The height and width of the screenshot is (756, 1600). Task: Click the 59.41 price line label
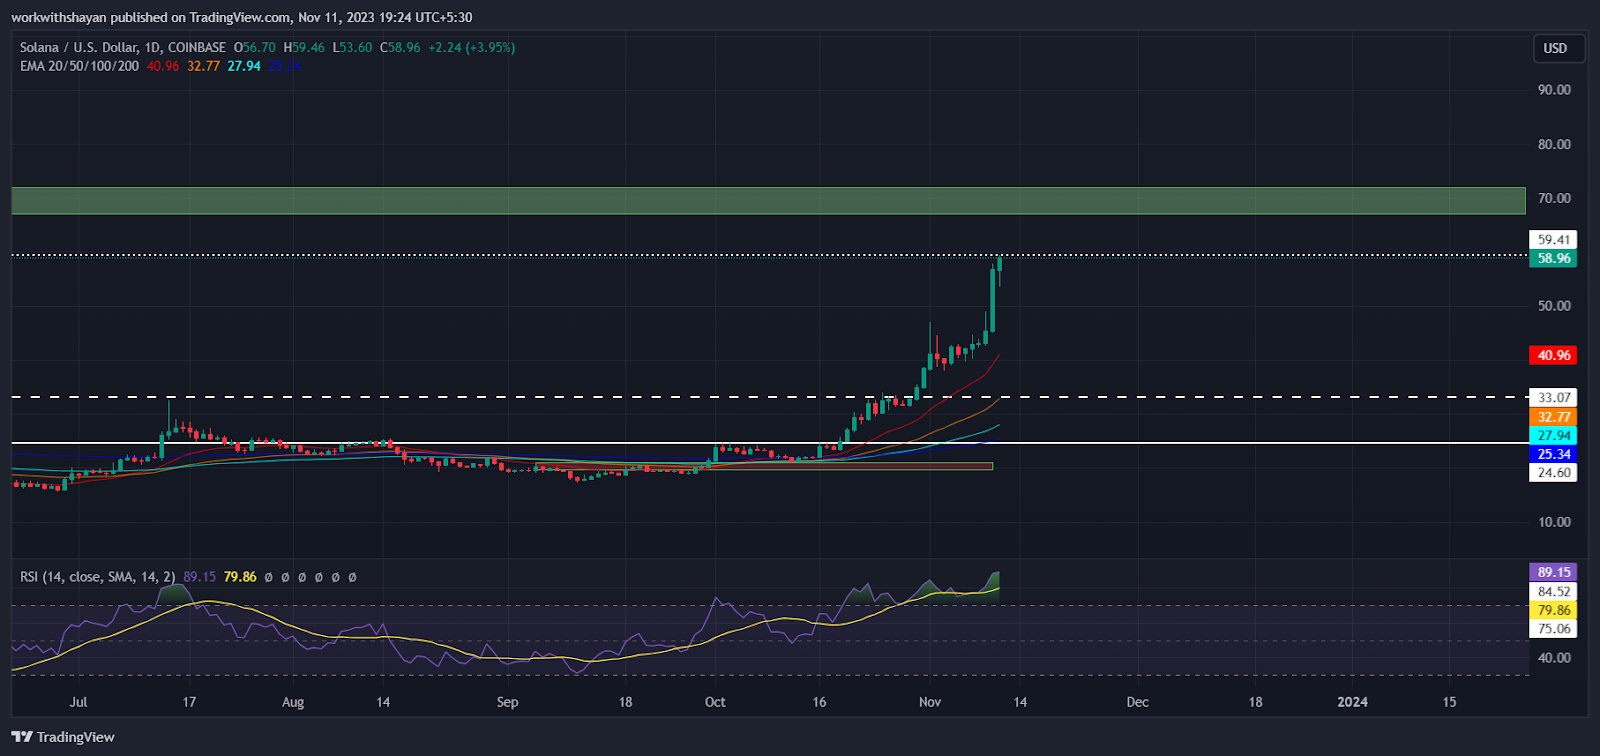(x=1553, y=239)
